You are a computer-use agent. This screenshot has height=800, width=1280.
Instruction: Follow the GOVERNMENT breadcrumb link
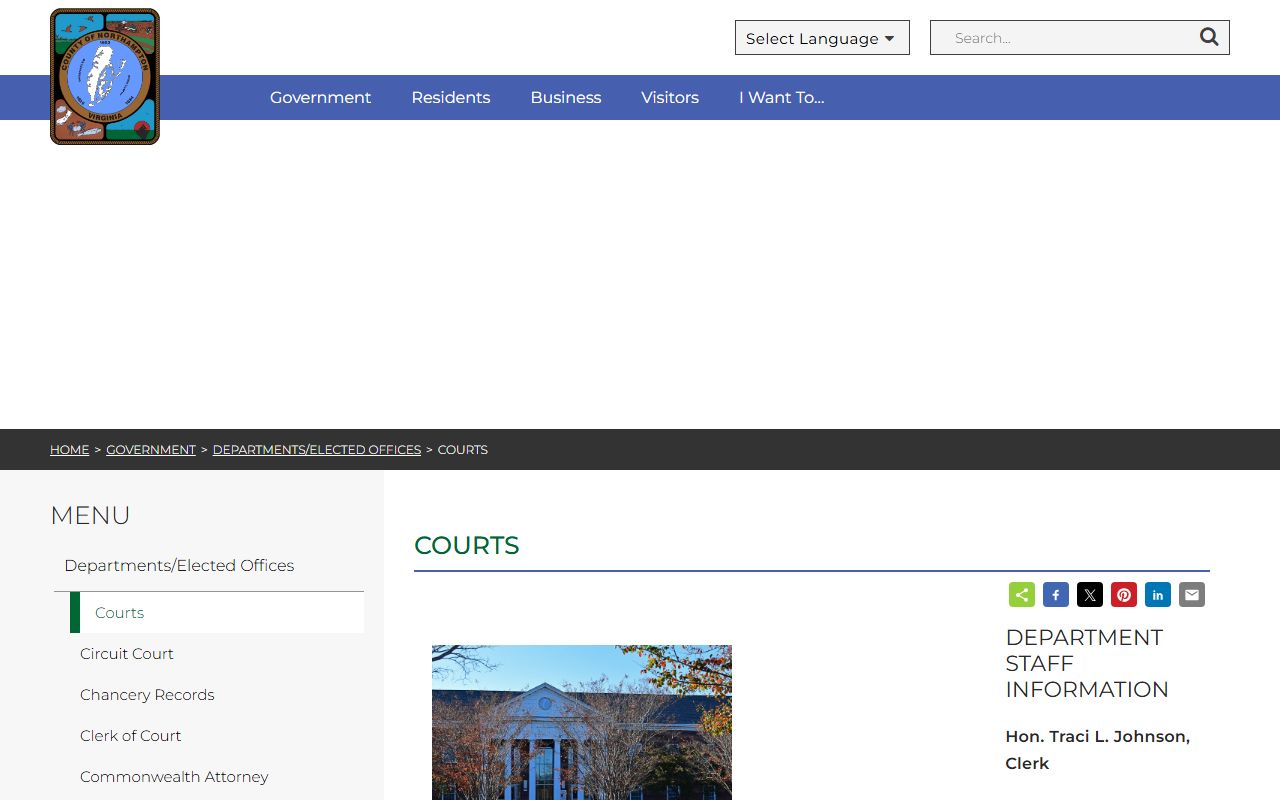[x=151, y=450]
